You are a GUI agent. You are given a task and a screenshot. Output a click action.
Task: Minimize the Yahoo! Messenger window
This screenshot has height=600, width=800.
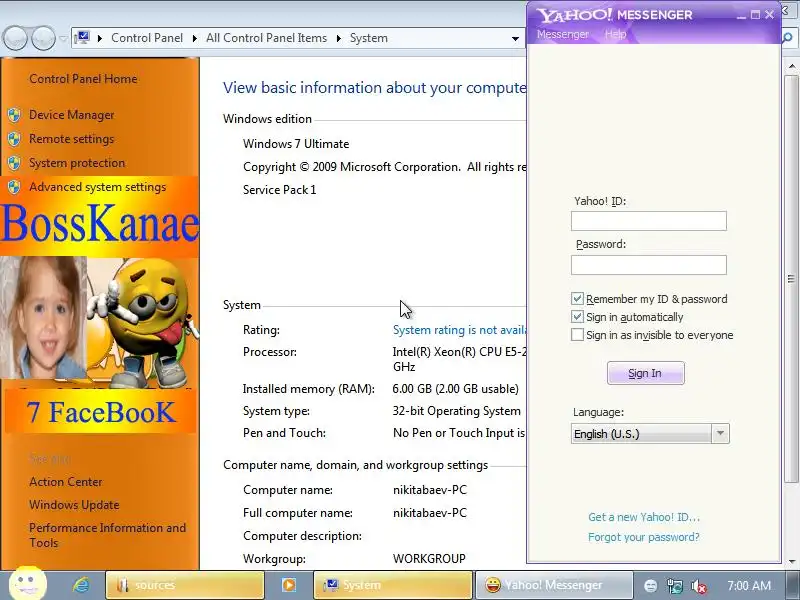pyautogui.click(x=741, y=15)
